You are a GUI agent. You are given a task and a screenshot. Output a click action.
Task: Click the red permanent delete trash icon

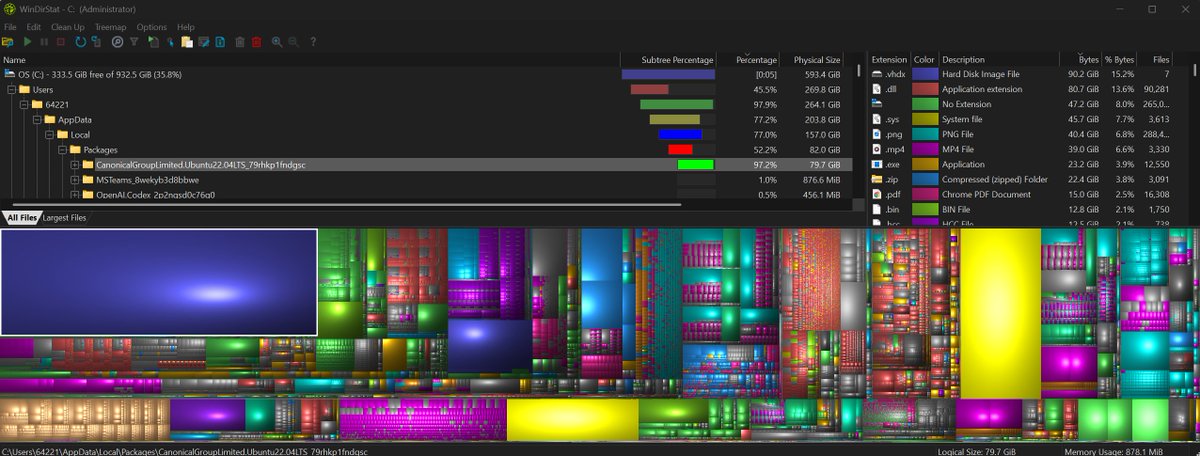click(256, 42)
